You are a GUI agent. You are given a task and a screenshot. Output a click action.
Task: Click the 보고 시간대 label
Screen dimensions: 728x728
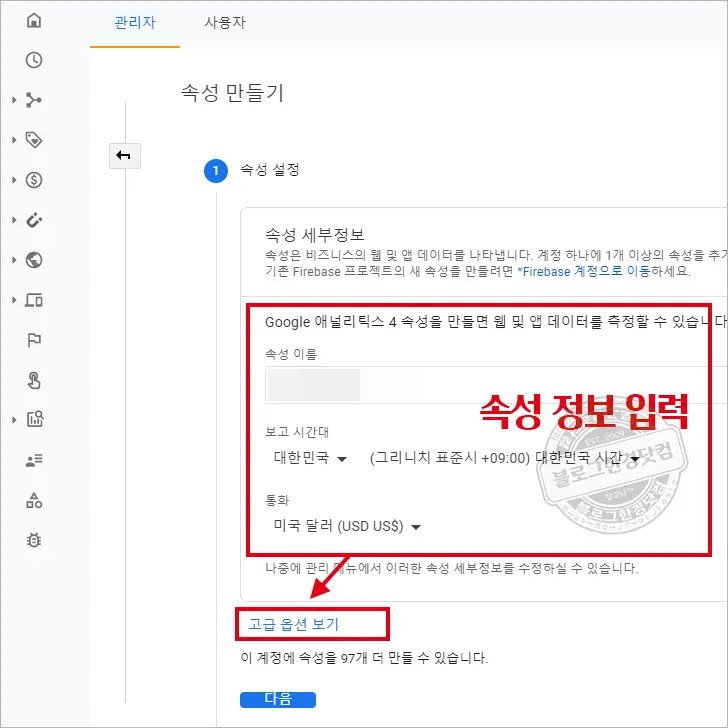[297, 432]
